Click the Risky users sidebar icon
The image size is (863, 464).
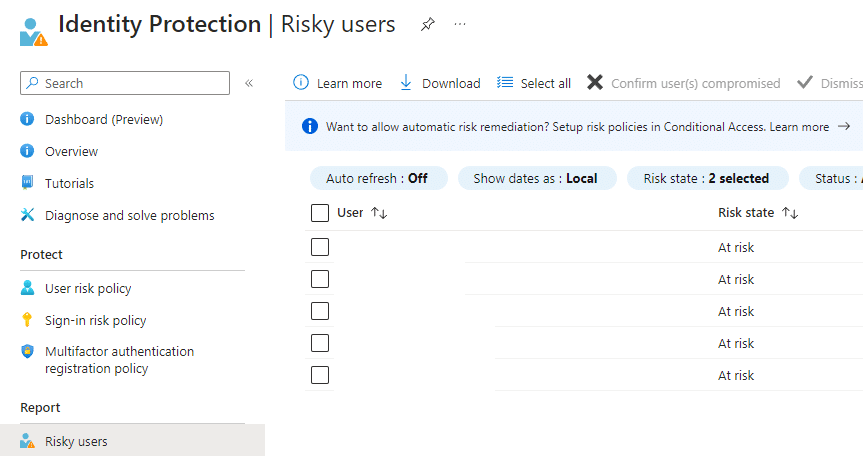[x=27, y=441]
